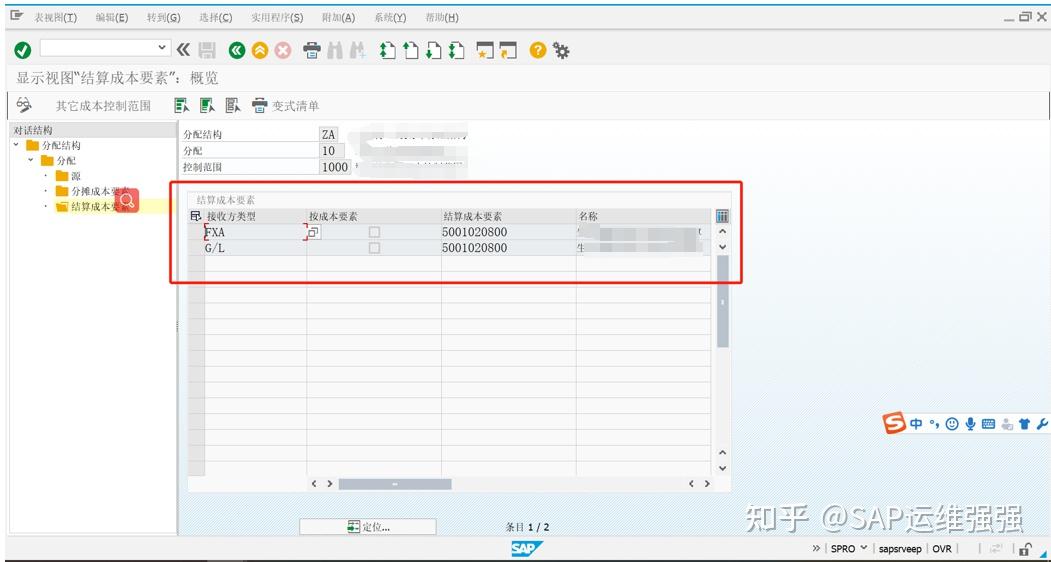
Task: Click the Find binoculars icon
Action: (x=334, y=50)
